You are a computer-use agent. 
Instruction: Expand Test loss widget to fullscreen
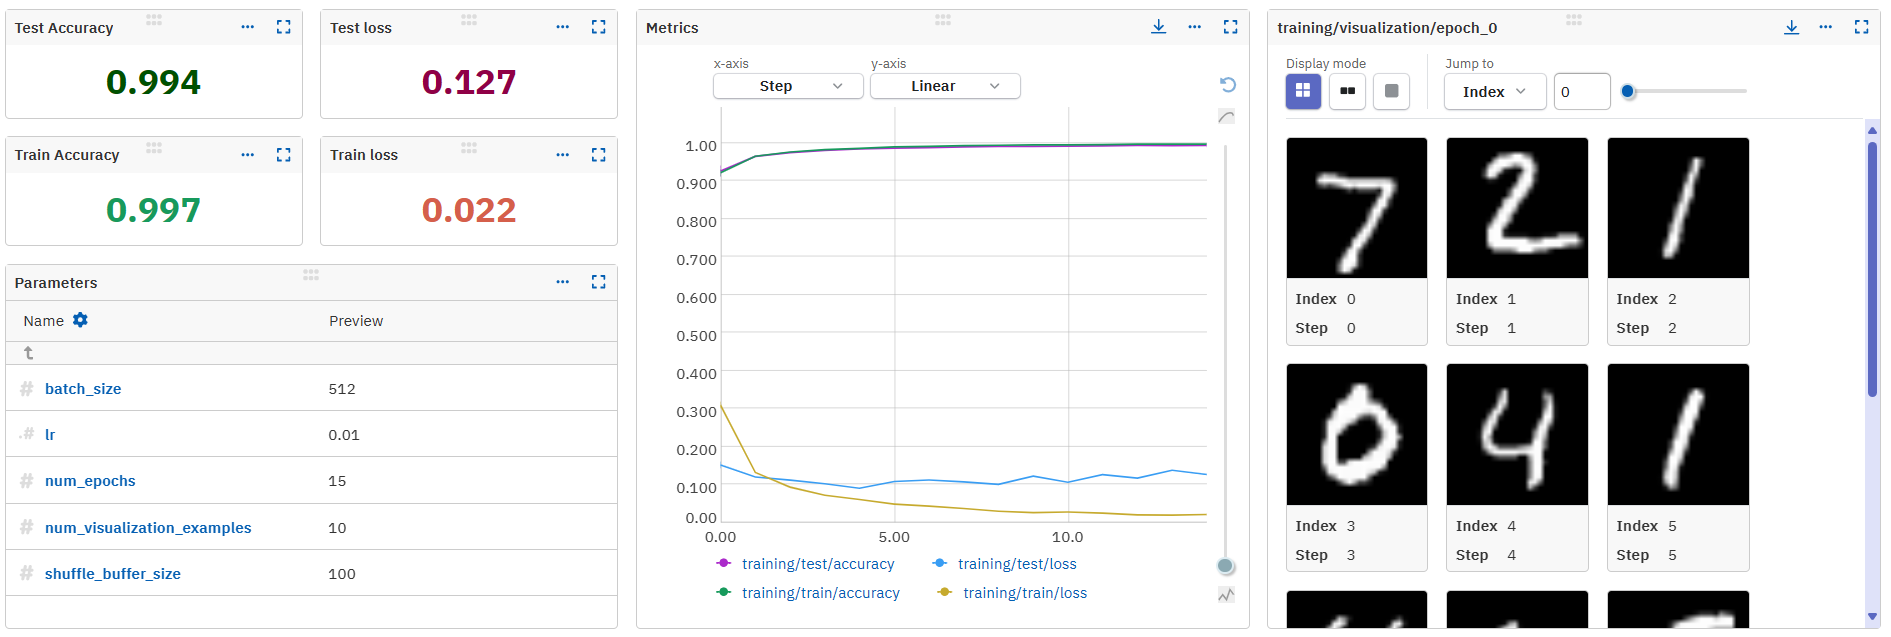(x=599, y=27)
